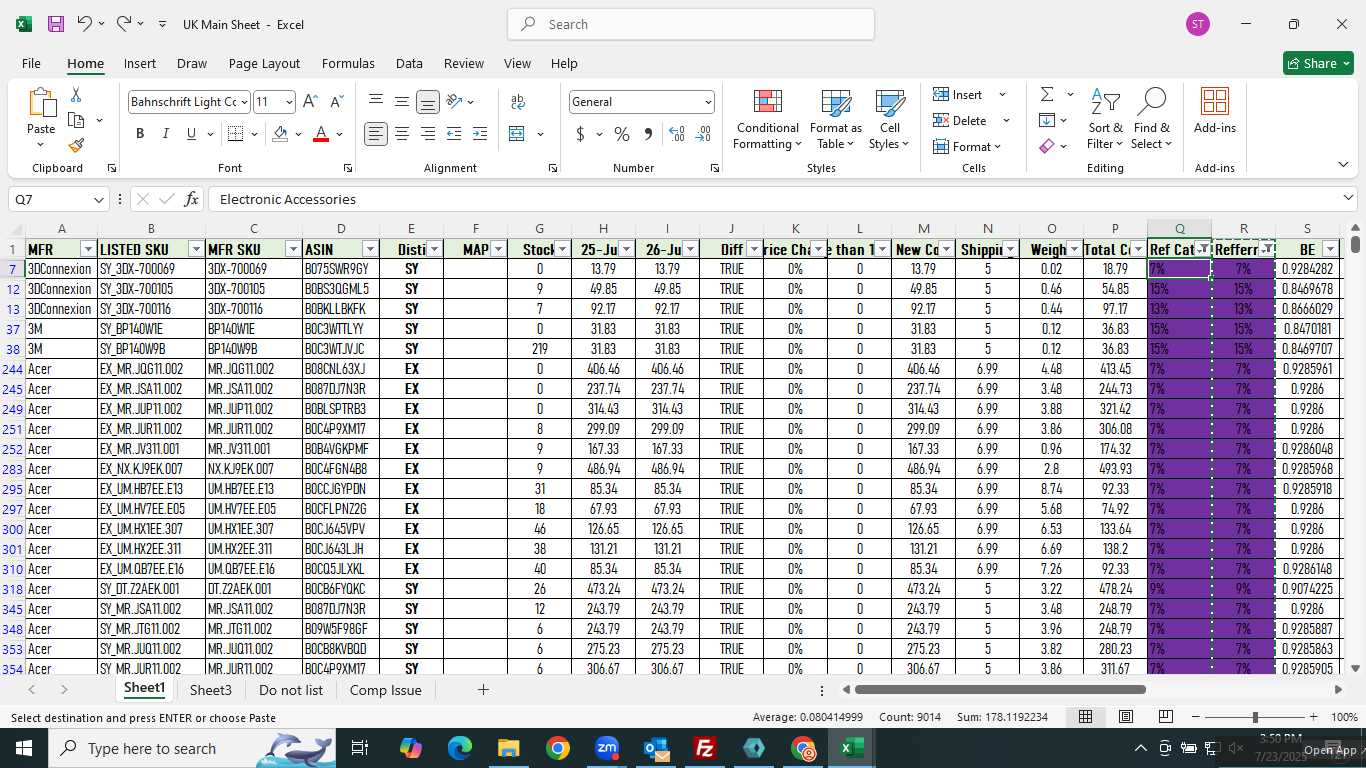
Task: Click the ST account avatar
Action: (1197, 24)
